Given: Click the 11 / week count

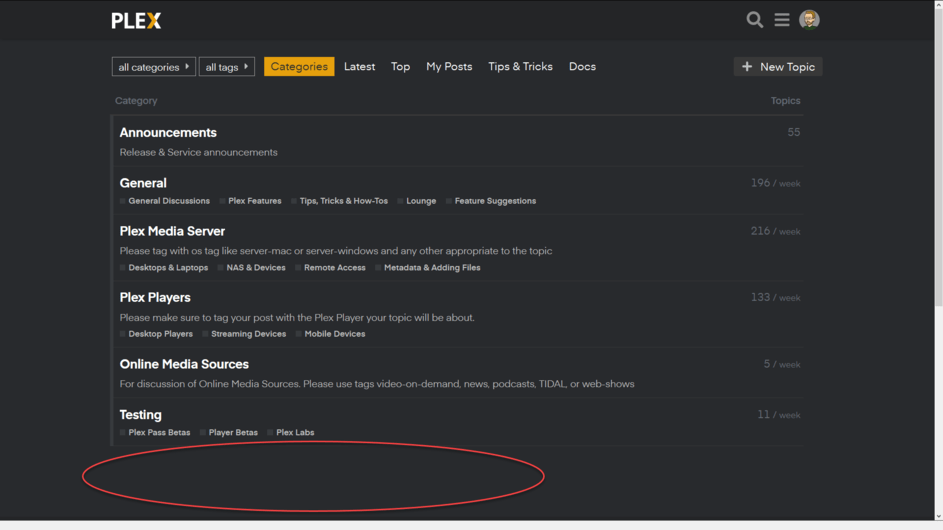Looking at the screenshot, I should [x=779, y=414].
